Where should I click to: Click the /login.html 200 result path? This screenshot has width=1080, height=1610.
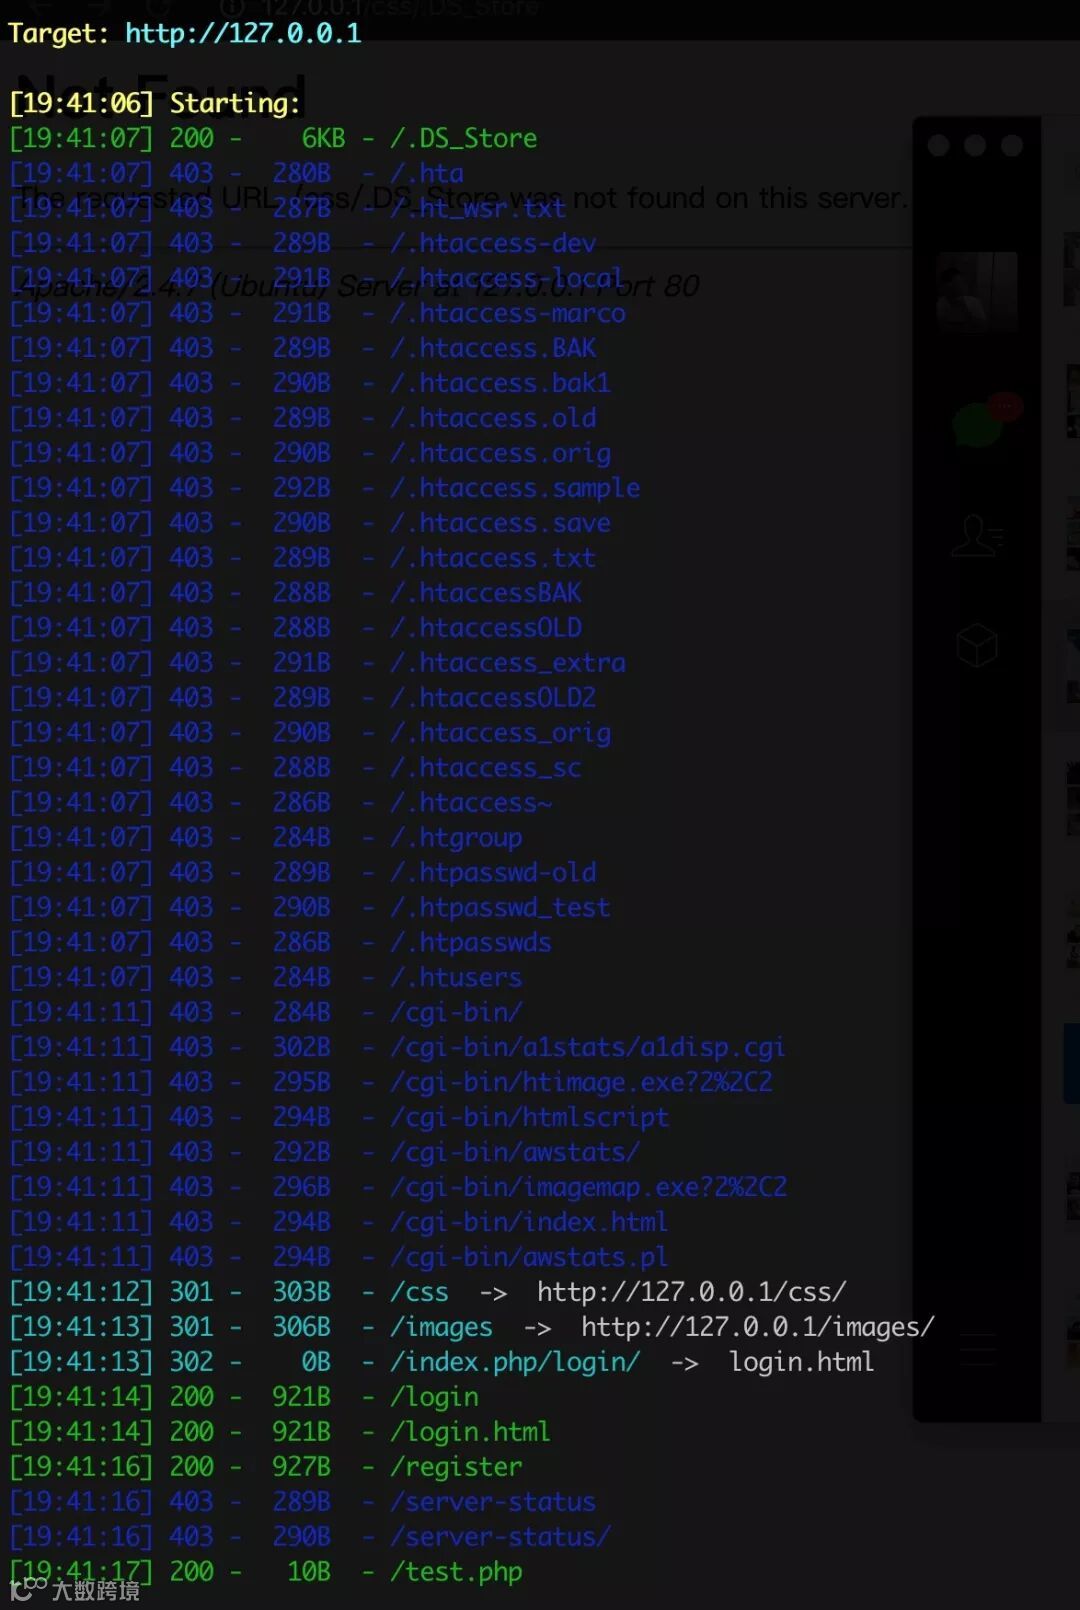click(470, 1432)
